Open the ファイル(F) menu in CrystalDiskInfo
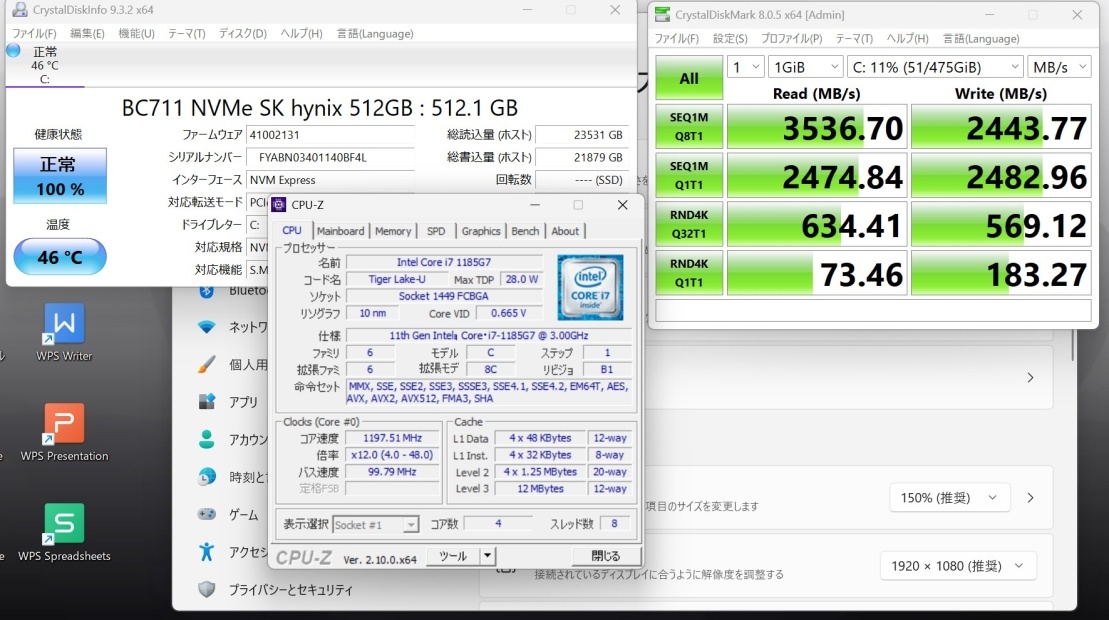 tap(34, 33)
